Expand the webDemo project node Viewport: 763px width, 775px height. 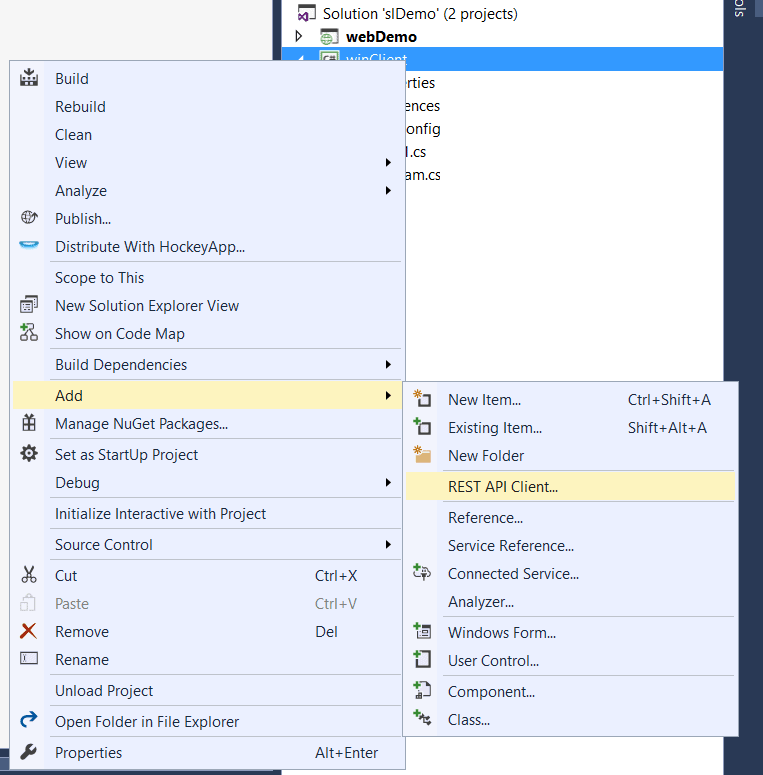pyautogui.click(x=298, y=37)
